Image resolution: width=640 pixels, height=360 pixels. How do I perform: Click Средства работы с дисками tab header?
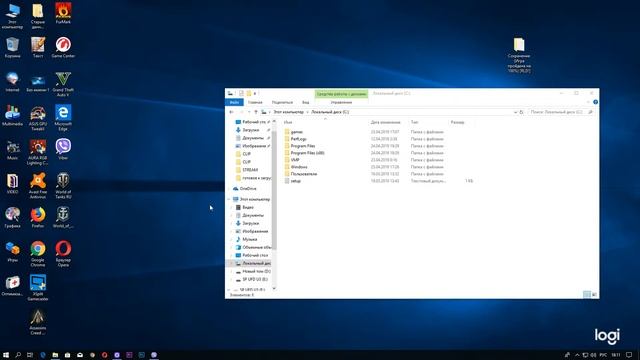[x=341, y=94]
